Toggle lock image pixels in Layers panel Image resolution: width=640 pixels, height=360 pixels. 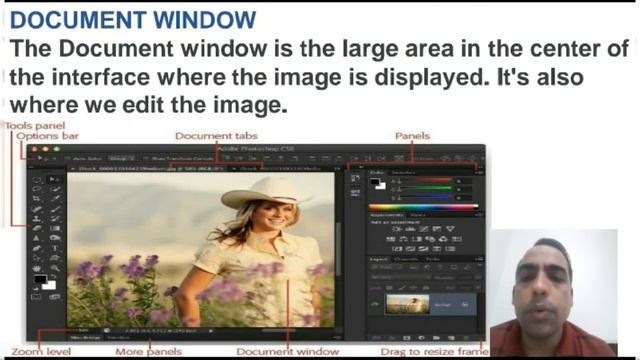point(402,288)
